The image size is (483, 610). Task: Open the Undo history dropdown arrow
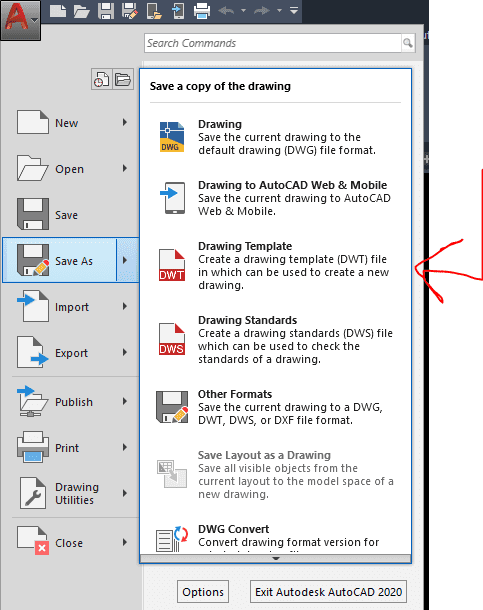coord(243,11)
